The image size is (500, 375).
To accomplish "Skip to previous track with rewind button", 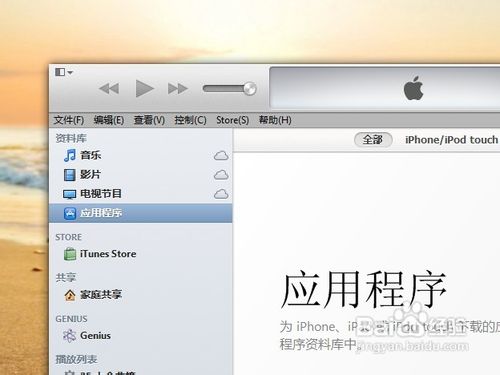I will (x=109, y=89).
